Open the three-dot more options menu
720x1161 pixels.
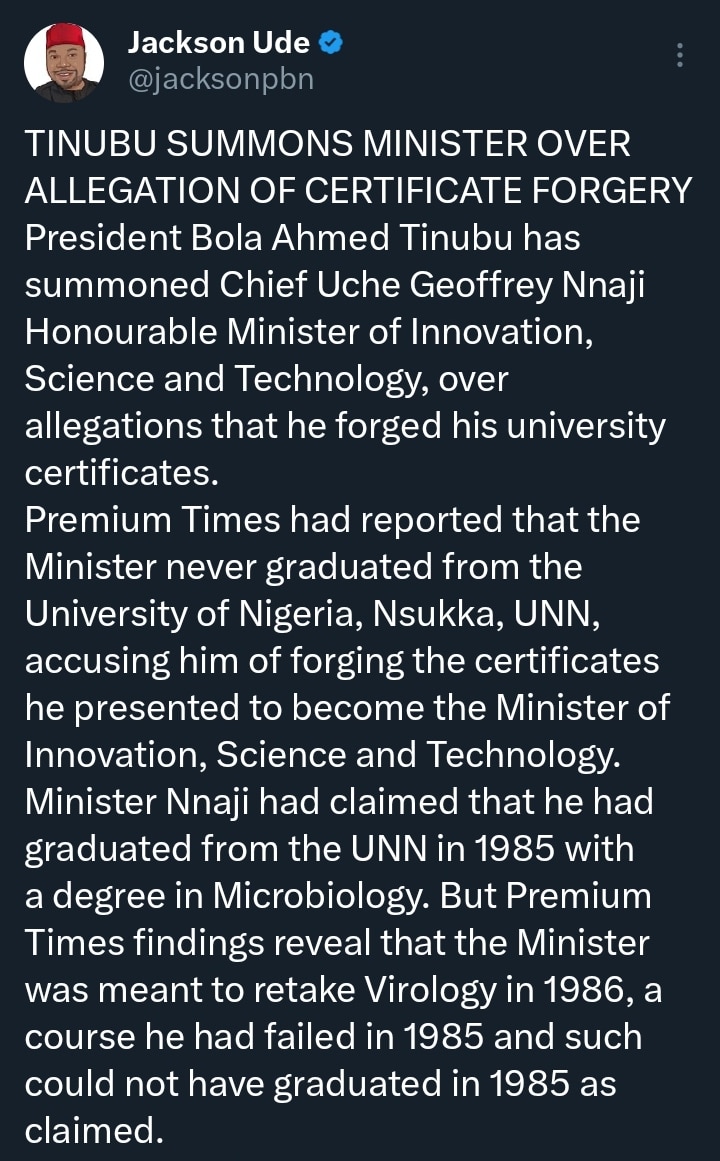coord(680,55)
